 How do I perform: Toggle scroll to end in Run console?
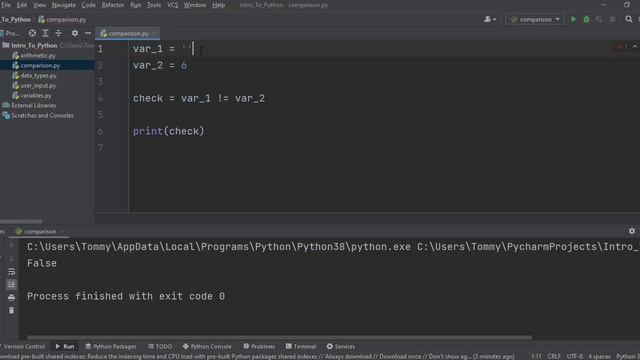point(11,284)
